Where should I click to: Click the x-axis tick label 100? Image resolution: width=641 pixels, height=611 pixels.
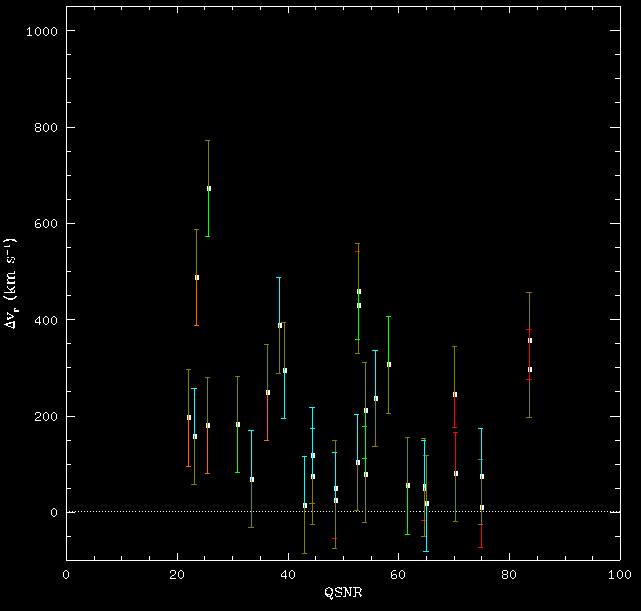(x=620, y=575)
